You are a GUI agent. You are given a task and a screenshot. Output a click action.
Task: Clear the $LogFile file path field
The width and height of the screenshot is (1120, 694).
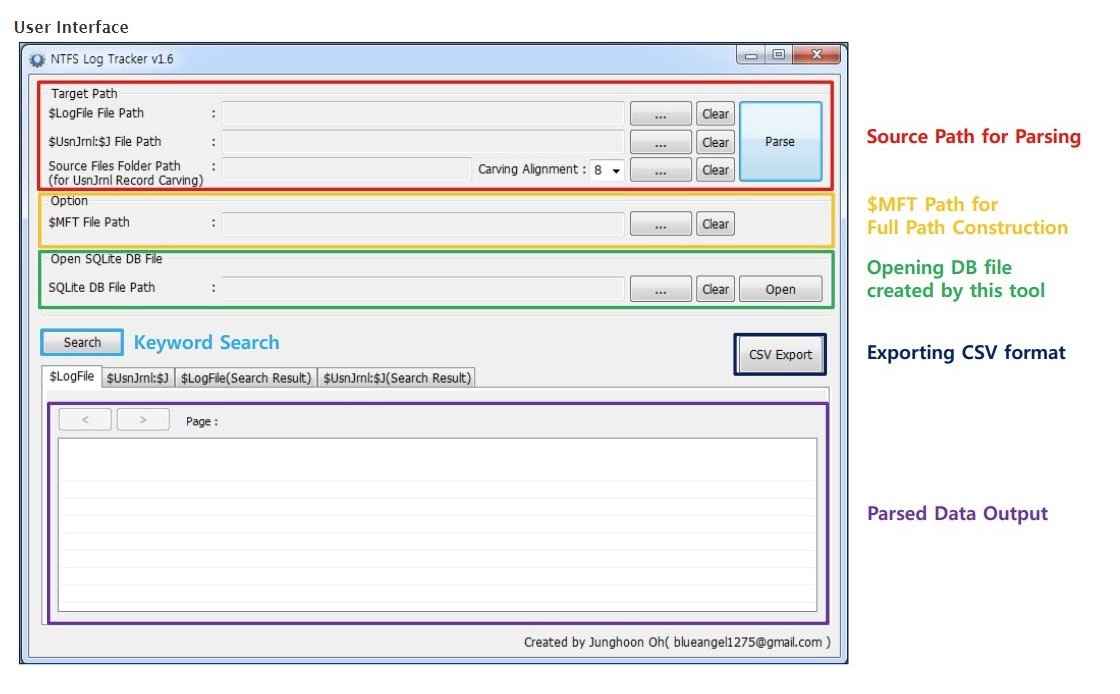point(715,114)
